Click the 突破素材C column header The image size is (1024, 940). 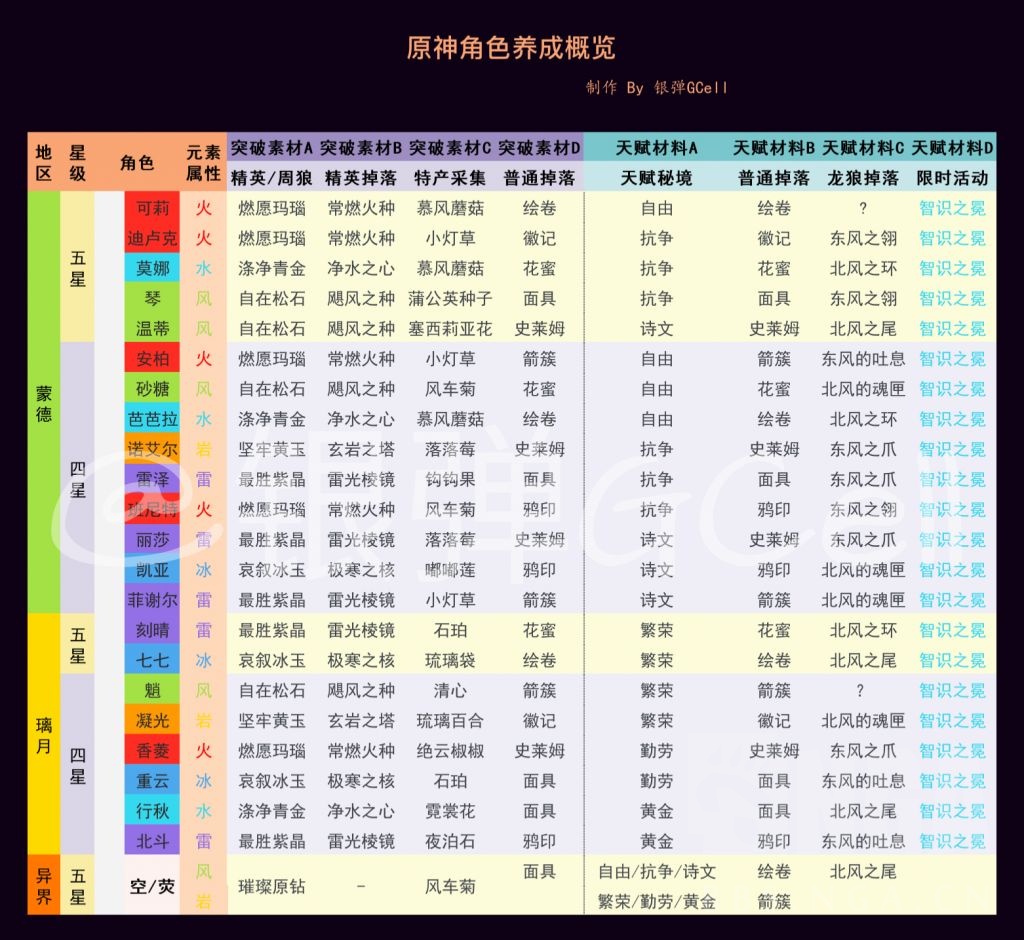(450, 148)
